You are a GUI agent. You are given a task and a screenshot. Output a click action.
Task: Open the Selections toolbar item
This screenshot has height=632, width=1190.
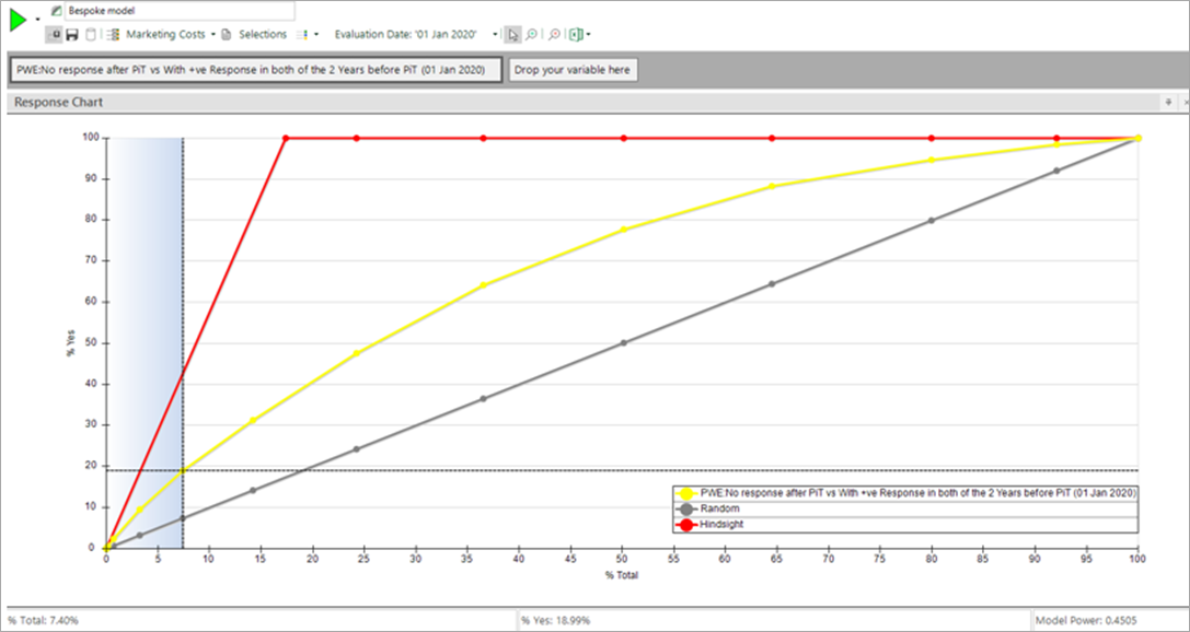point(262,35)
